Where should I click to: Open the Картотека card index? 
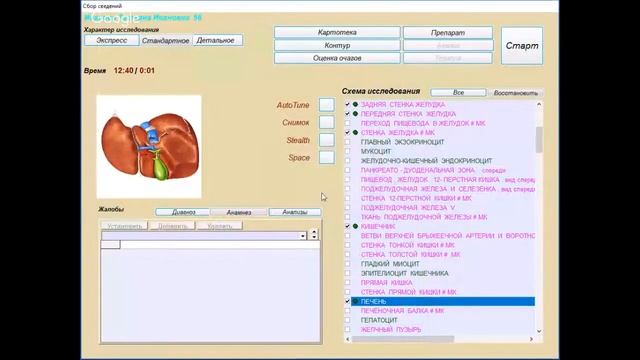click(337, 32)
